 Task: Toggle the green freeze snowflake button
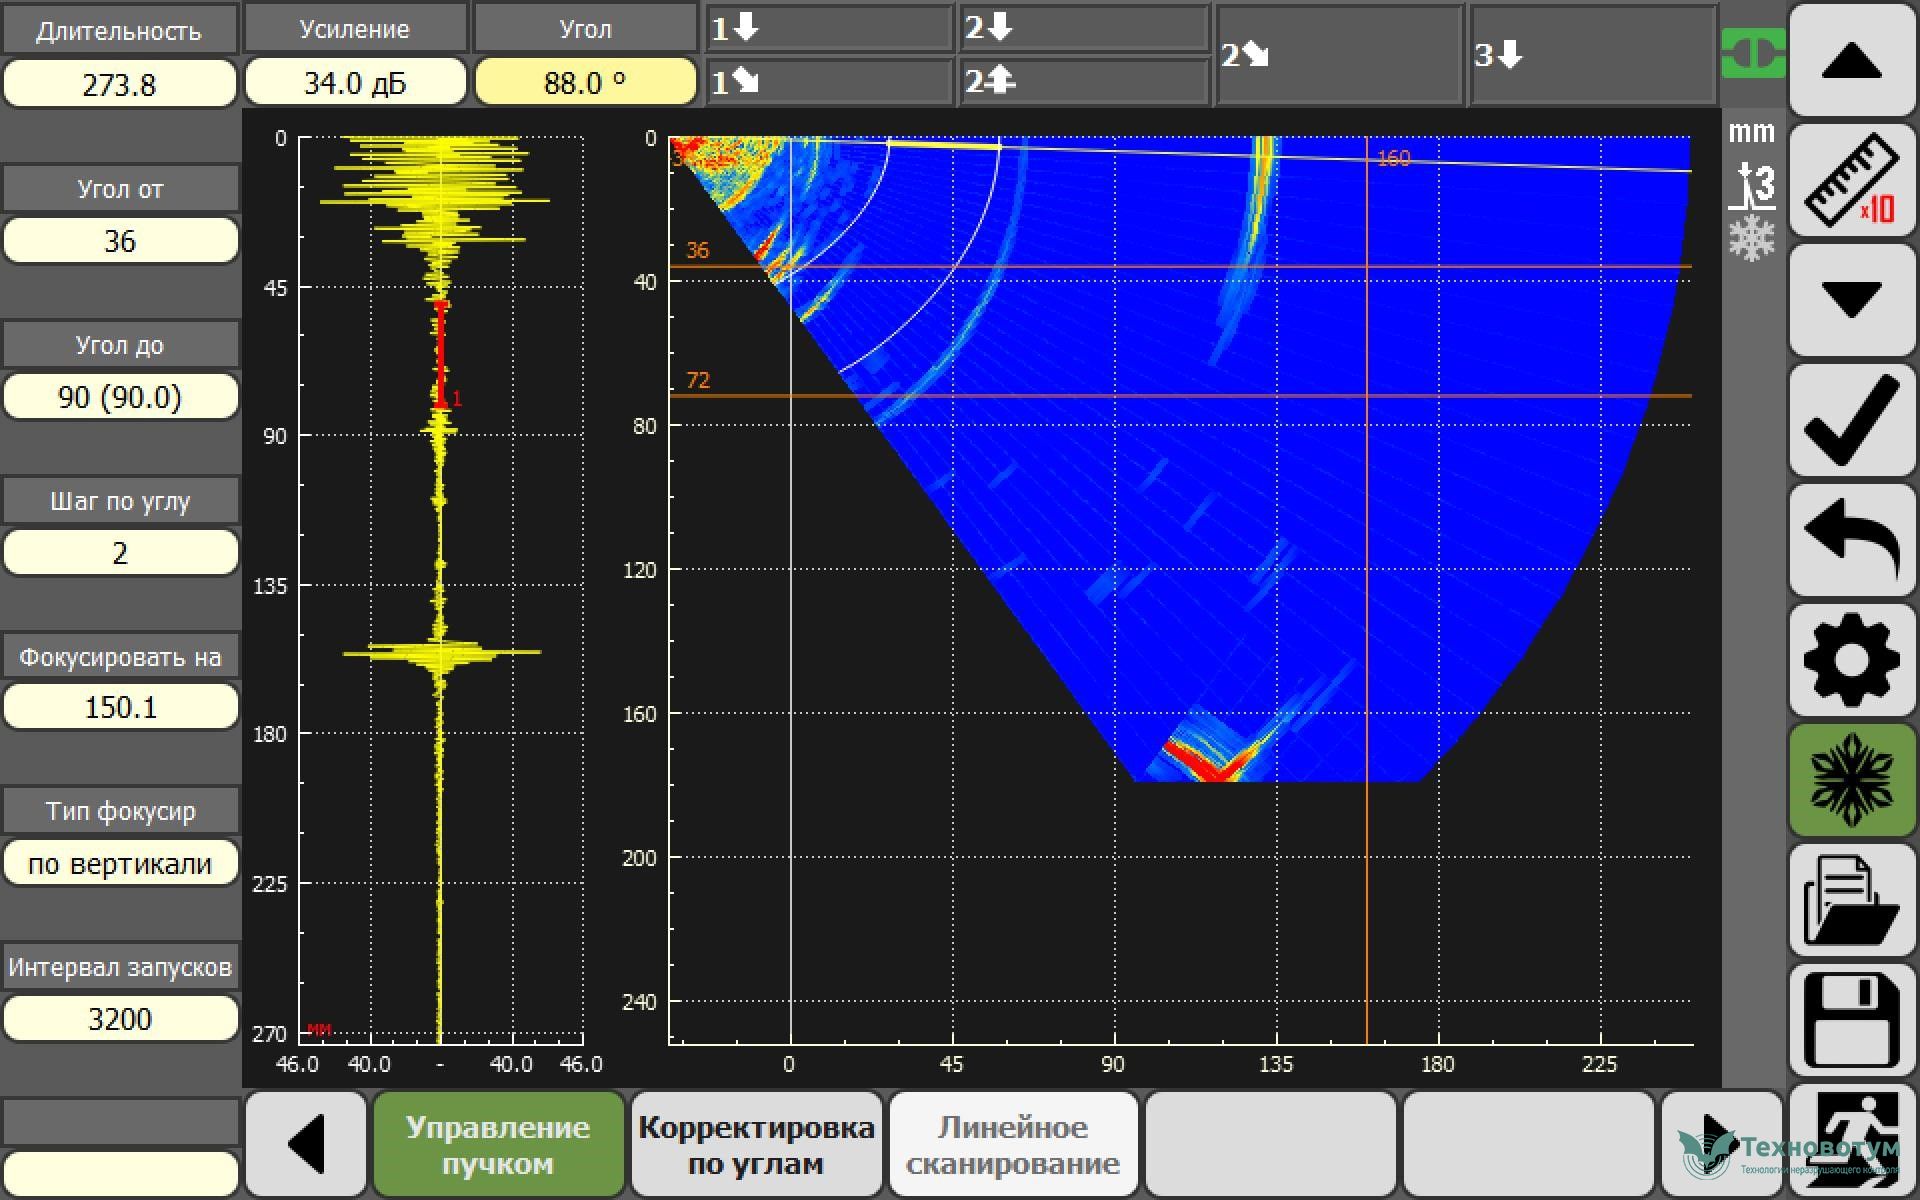click(1851, 781)
